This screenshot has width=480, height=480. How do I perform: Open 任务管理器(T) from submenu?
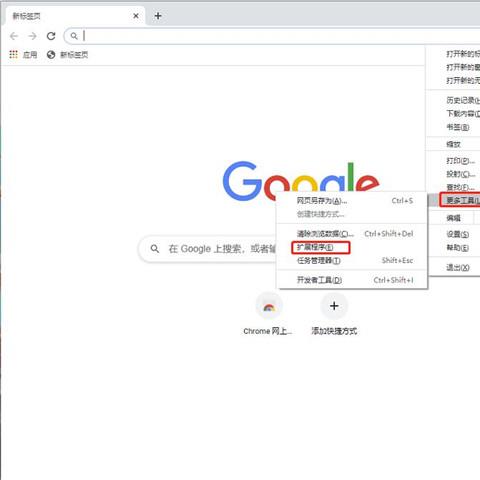click(353, 260)
